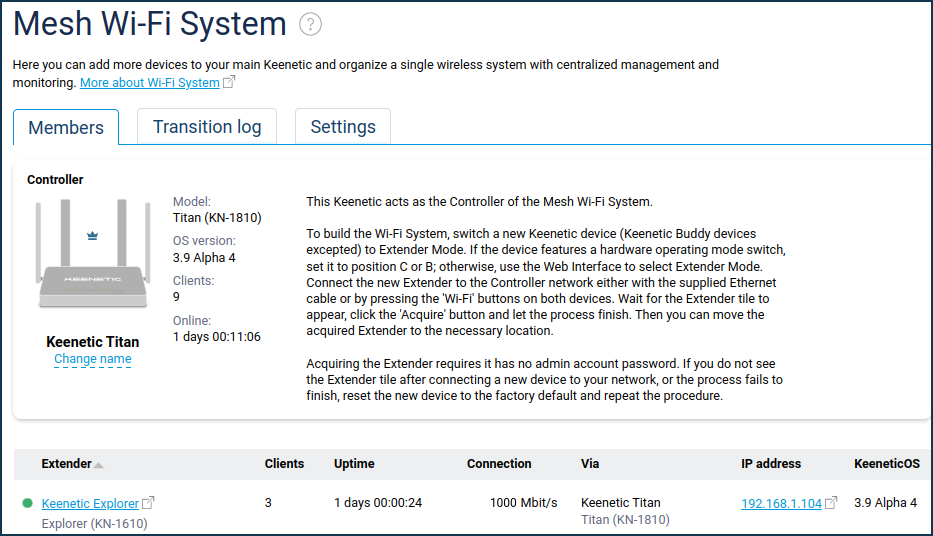Click the Connection column header
Screen dimensions: 933x536
tap(499, 463)
